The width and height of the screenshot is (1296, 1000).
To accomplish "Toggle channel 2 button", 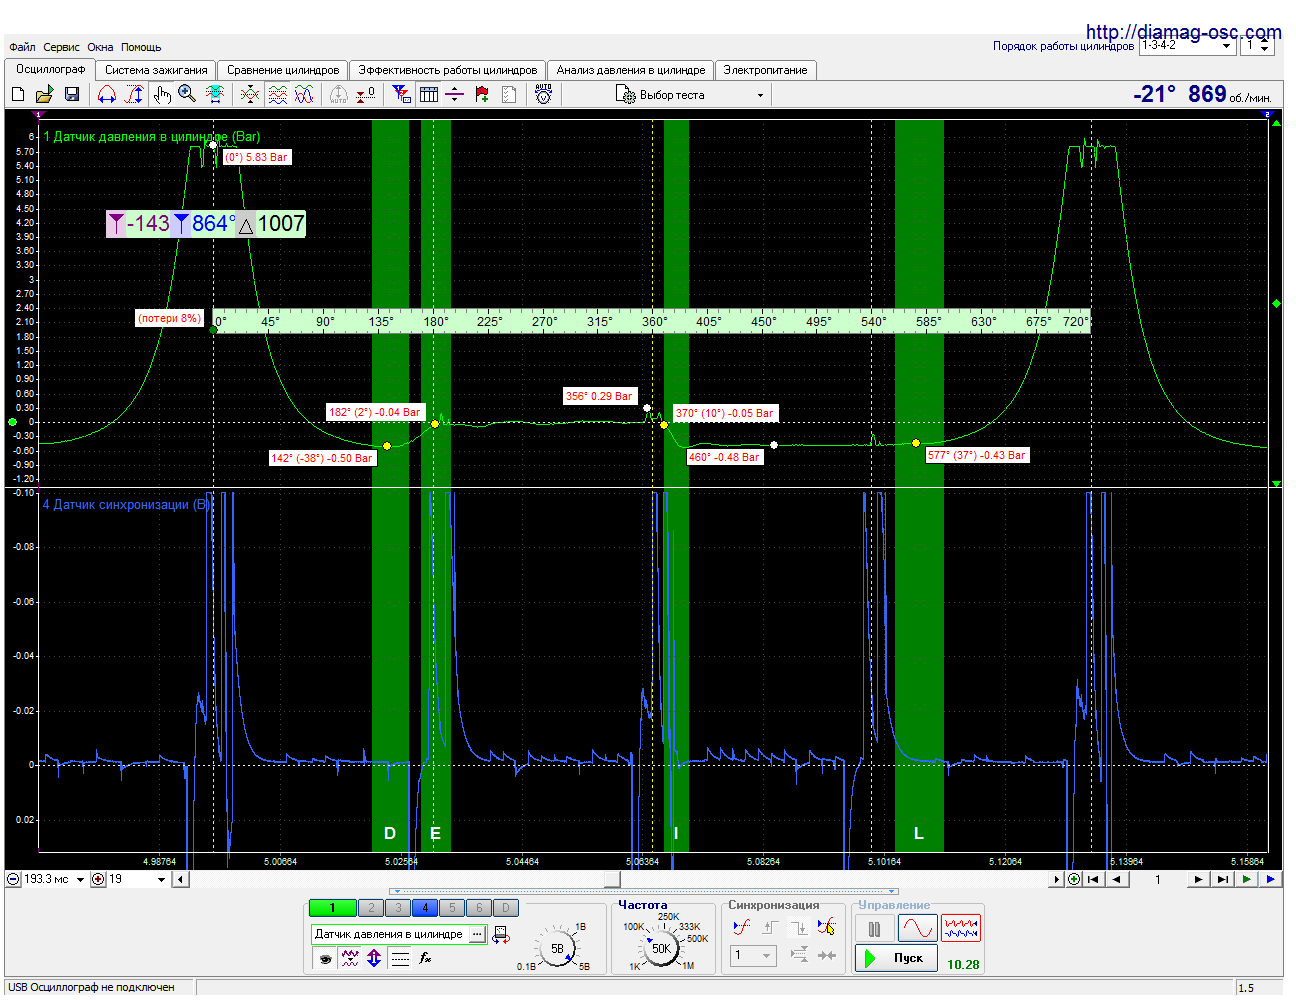I will [371, 908].
